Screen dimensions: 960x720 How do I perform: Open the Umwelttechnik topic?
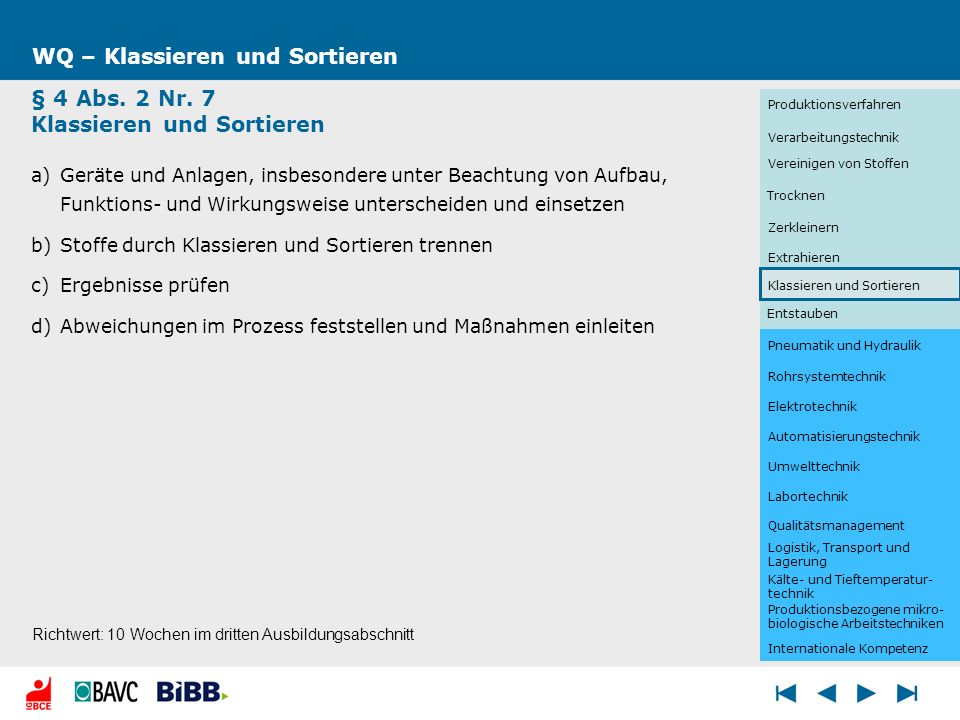(x=813, y=467)
